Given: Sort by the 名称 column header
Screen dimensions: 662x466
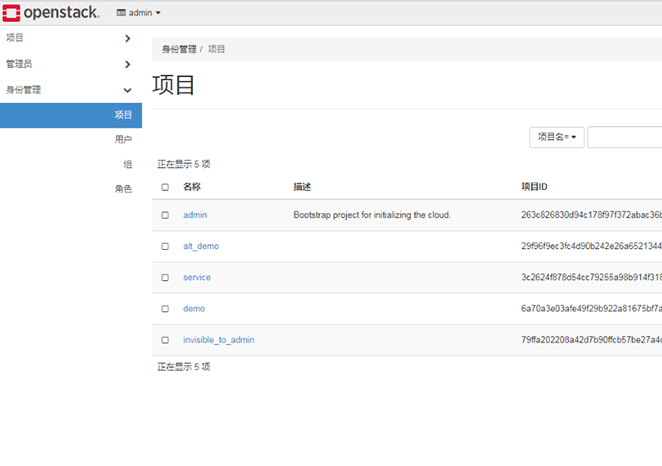Looking at the screenshot, I should [192, 187].
